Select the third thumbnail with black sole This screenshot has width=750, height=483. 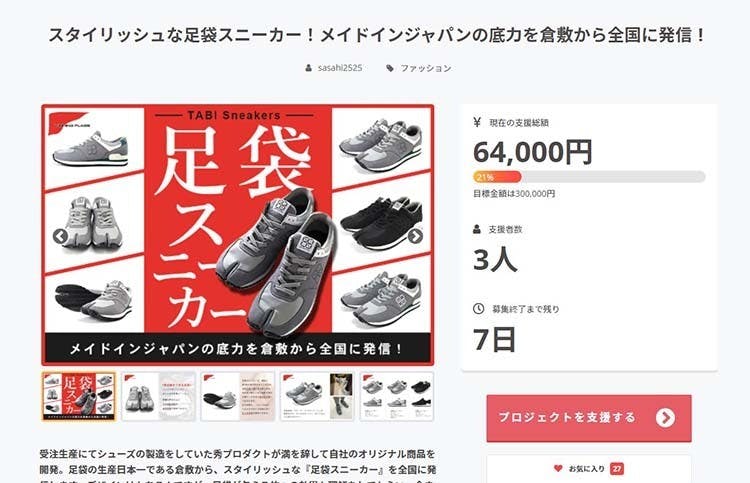pos(238,396)
